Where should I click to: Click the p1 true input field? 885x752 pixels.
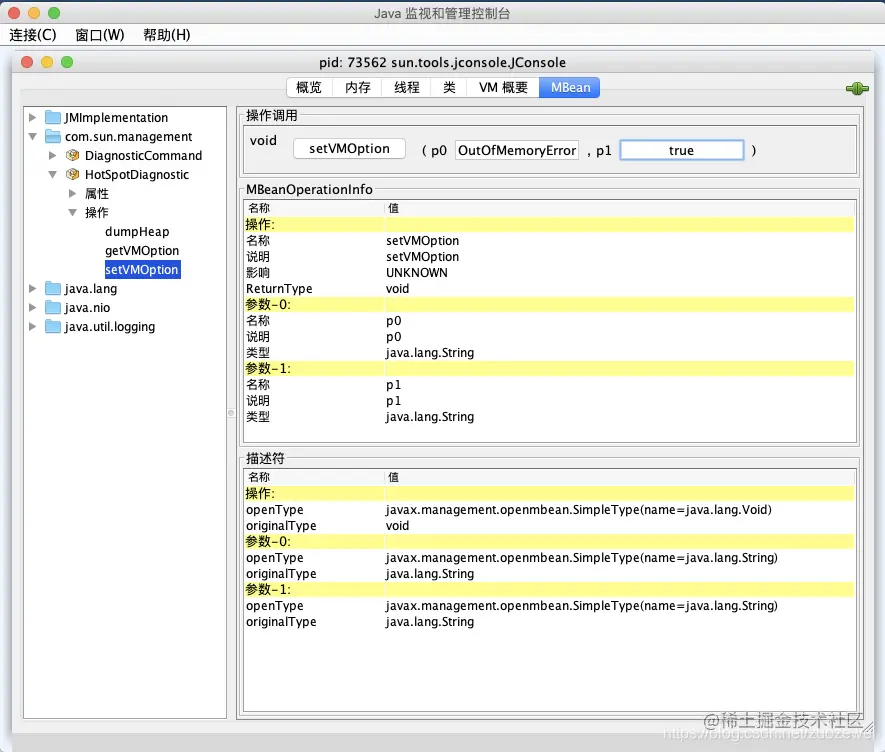(681, 150)
